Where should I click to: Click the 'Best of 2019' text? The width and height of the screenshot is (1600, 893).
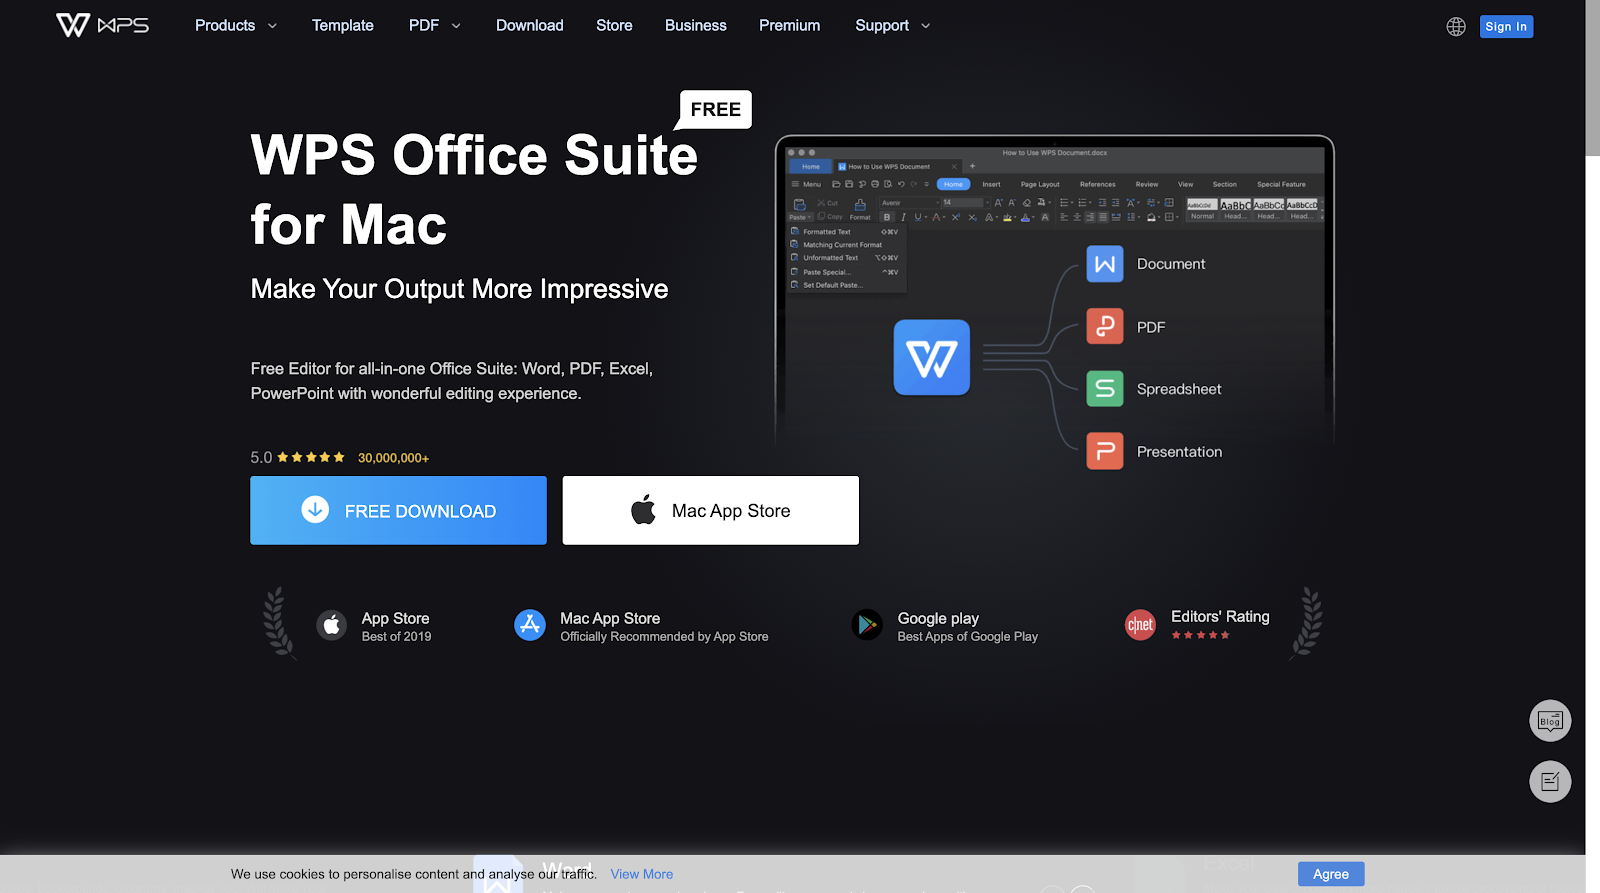tap(396, 637)
